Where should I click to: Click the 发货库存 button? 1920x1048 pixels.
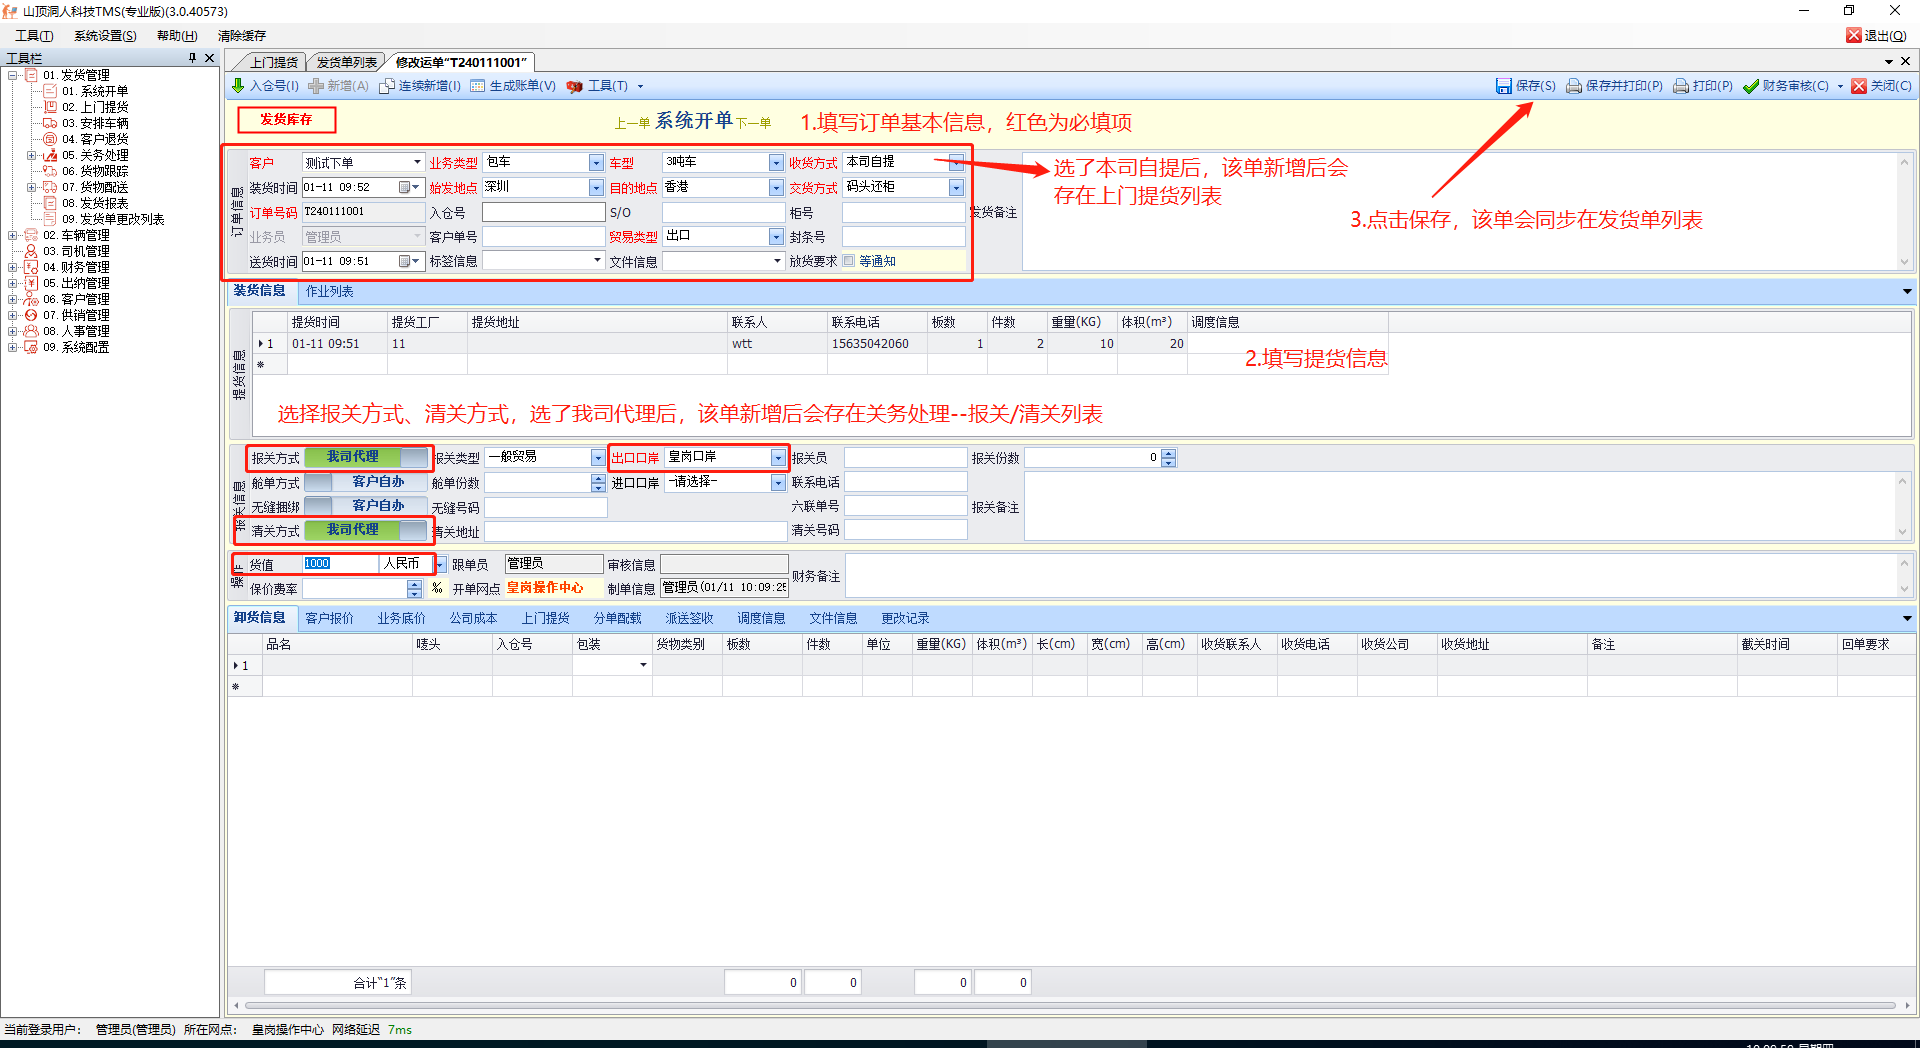(x=286, y=119)
